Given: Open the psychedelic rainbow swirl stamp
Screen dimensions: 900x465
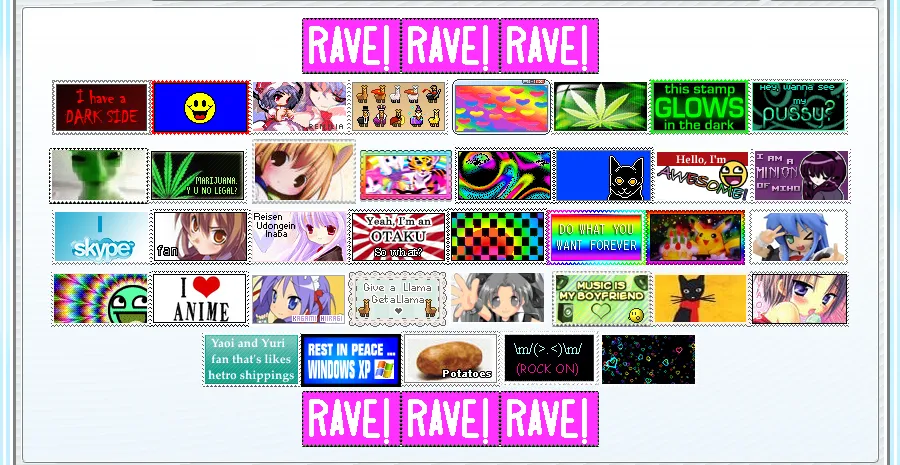Looking at the screenshot, I should tap(505, 176).
